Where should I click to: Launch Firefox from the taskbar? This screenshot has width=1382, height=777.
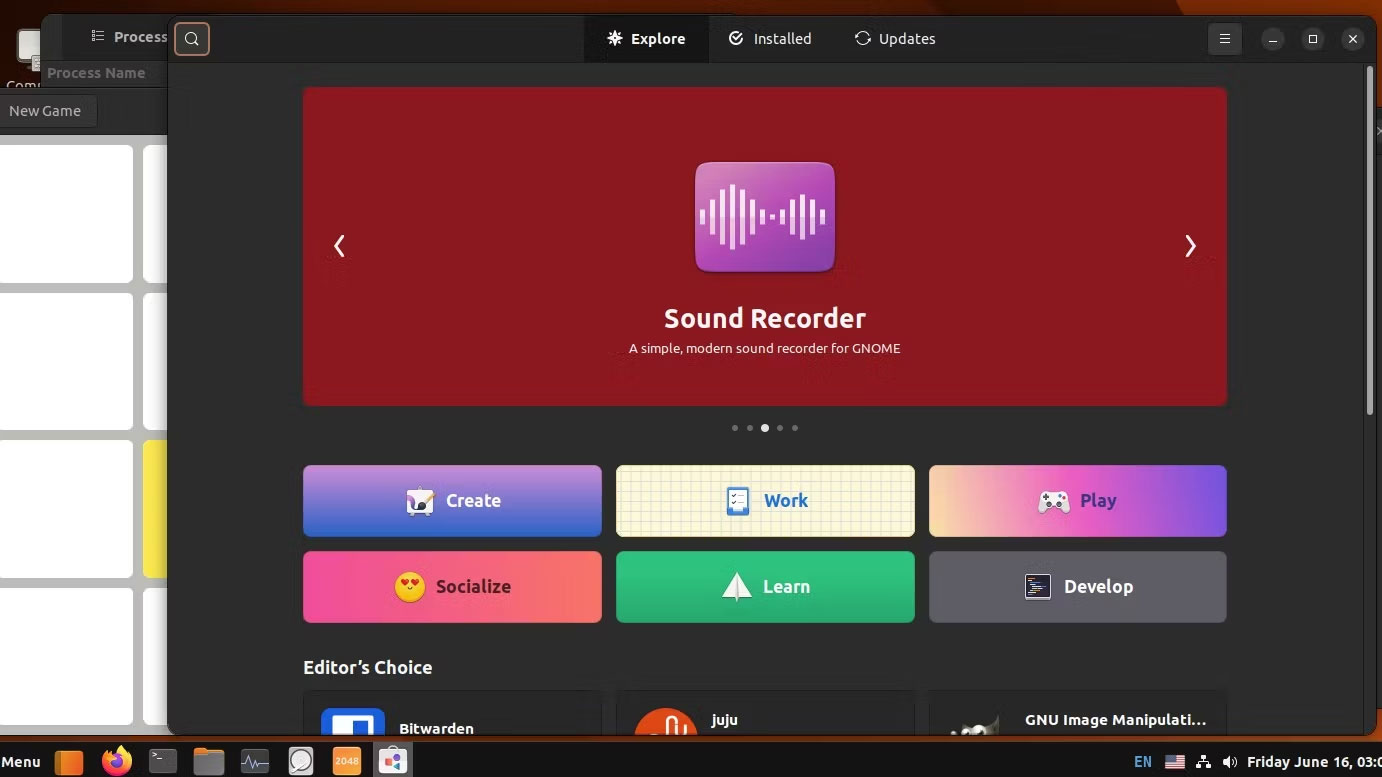coord(117,761)
